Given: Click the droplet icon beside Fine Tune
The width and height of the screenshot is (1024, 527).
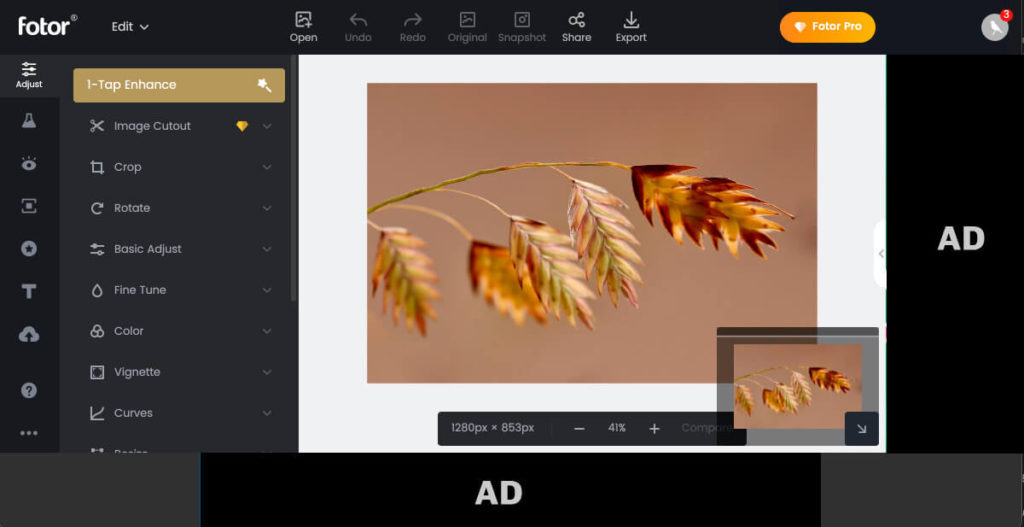Looking at the screenshot, I should [x=97, y=291].
